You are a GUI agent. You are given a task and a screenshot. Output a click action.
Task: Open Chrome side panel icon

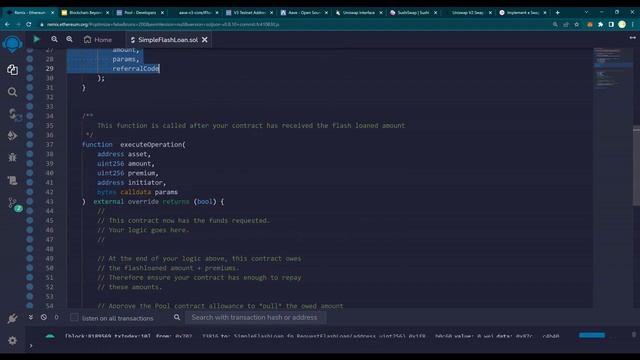coord(611,24)
